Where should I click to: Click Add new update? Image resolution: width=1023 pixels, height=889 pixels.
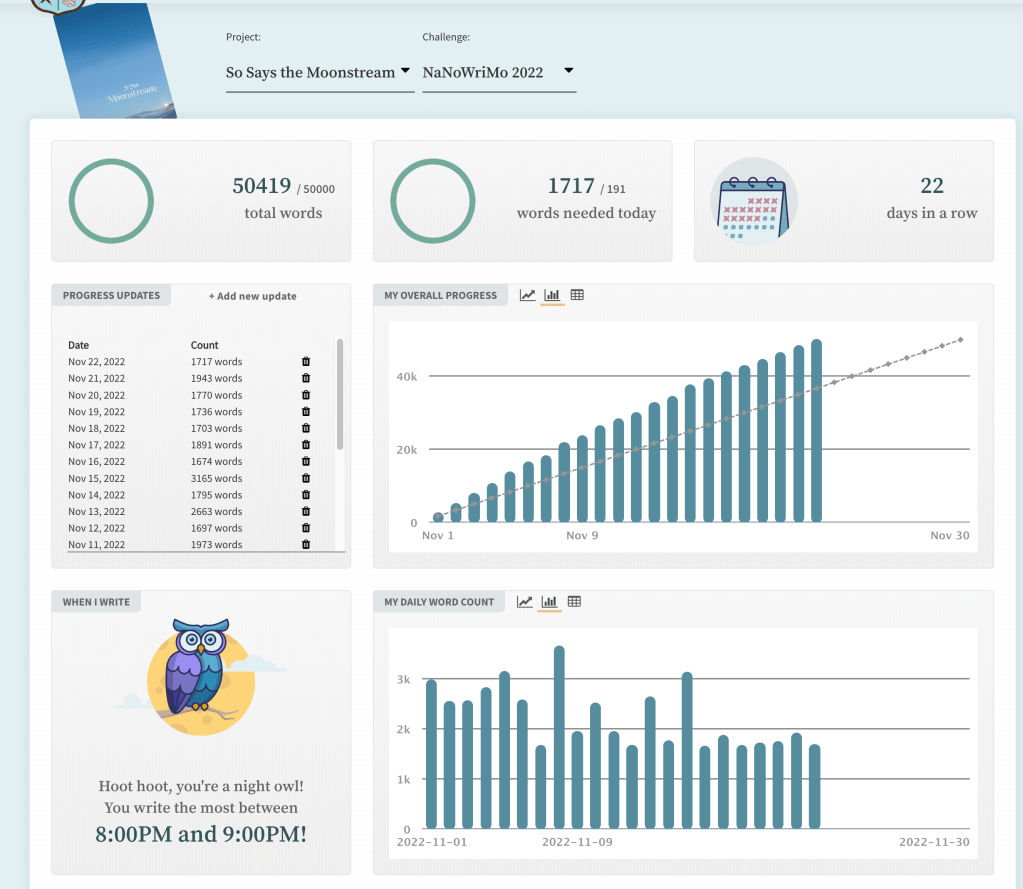tap(252, 296)
